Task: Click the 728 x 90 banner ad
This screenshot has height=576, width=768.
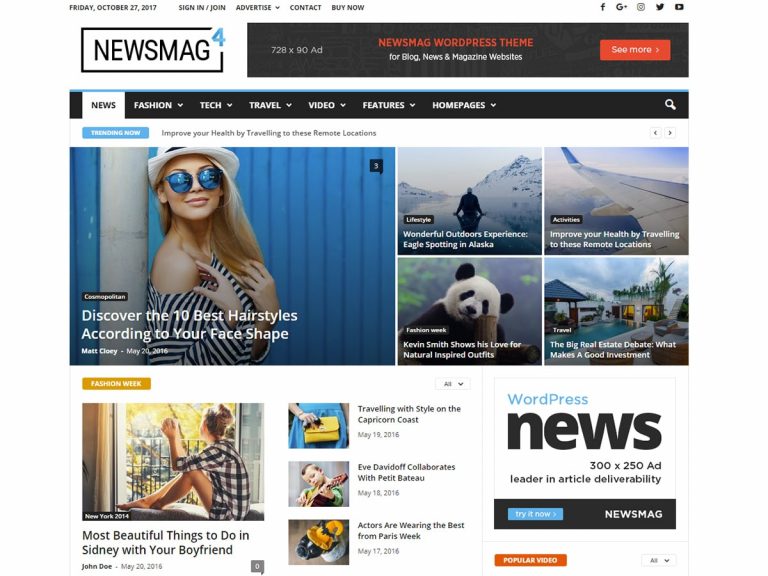Action: pos(468,50)
